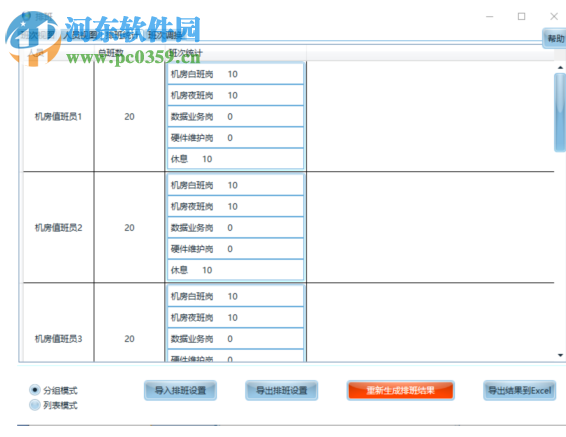
Task: Click total shifts 20 for 机房值班员1
Action: (129, 117)
